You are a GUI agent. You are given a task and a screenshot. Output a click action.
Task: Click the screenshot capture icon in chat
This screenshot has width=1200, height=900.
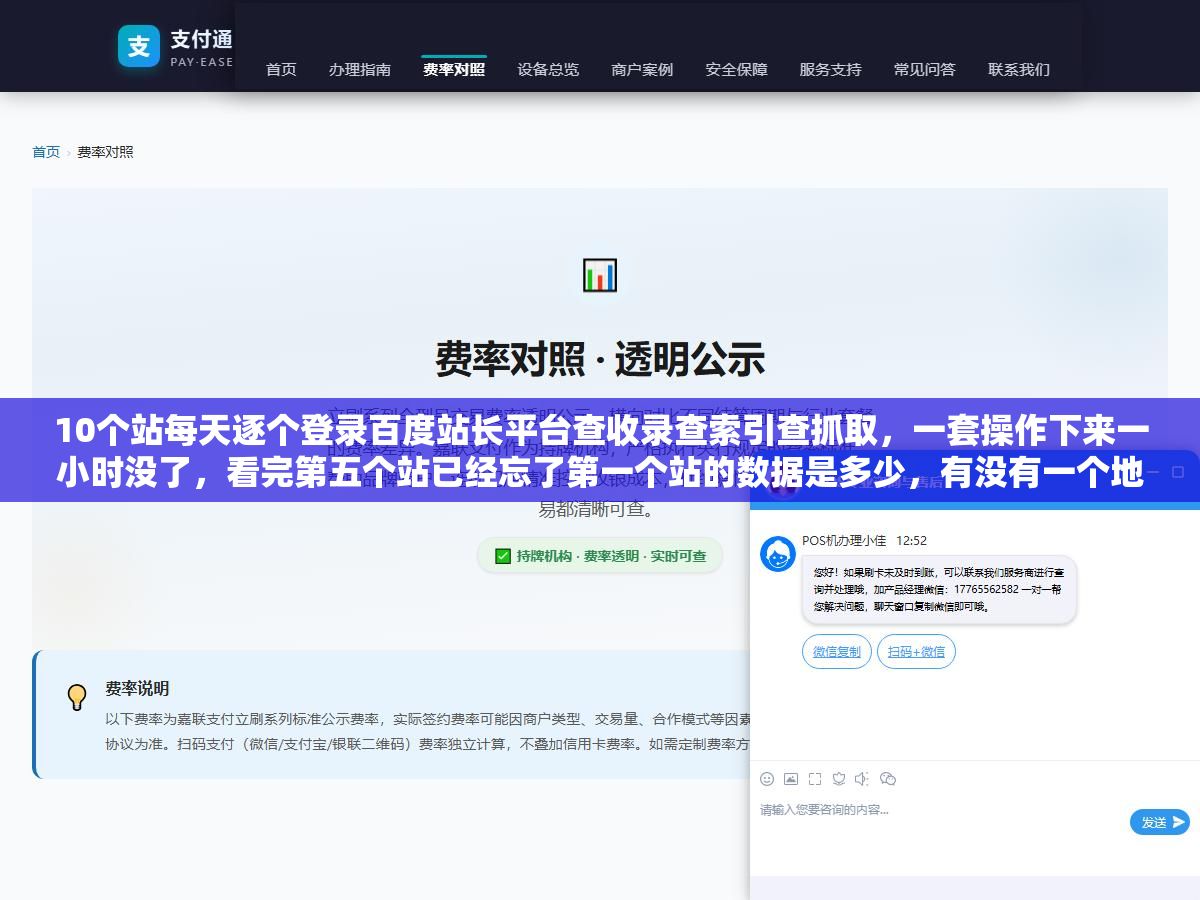point(815,779)
